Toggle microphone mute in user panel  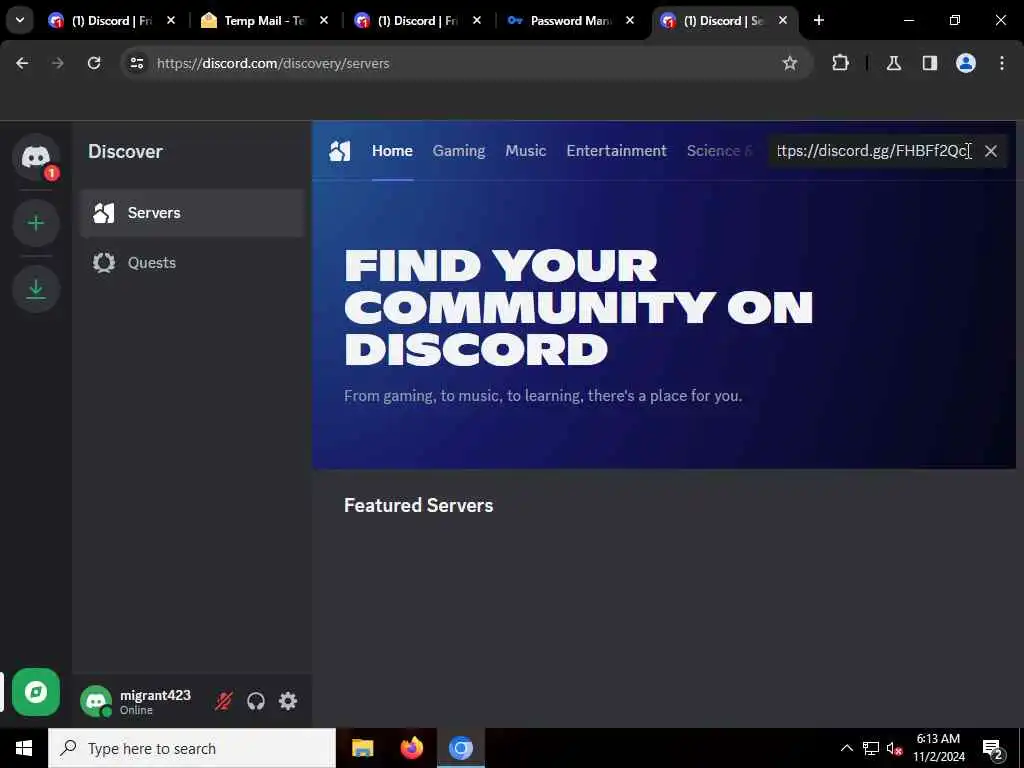coord(223,701)
